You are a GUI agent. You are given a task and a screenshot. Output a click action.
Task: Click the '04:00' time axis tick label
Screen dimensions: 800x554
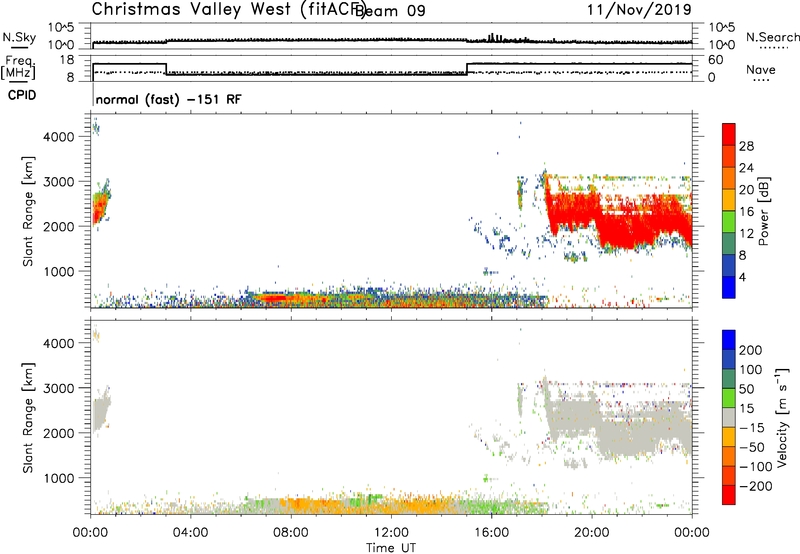point(190,533)
